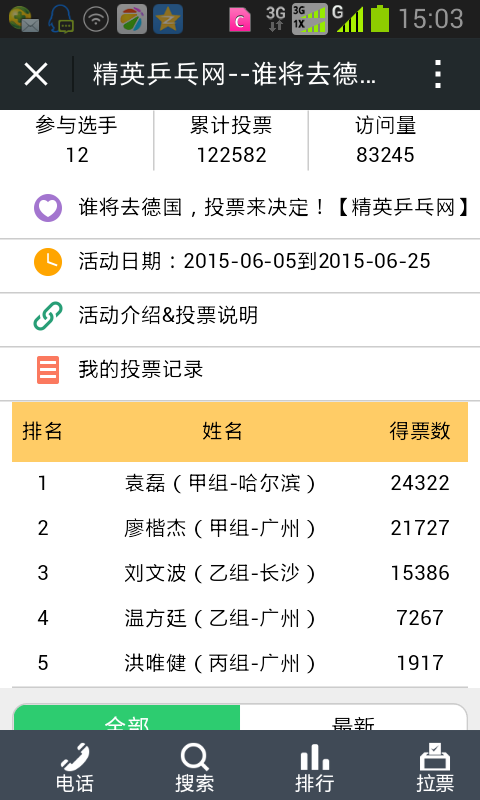
Task: Tap the purple heart icon
Action: pos(48,208)
